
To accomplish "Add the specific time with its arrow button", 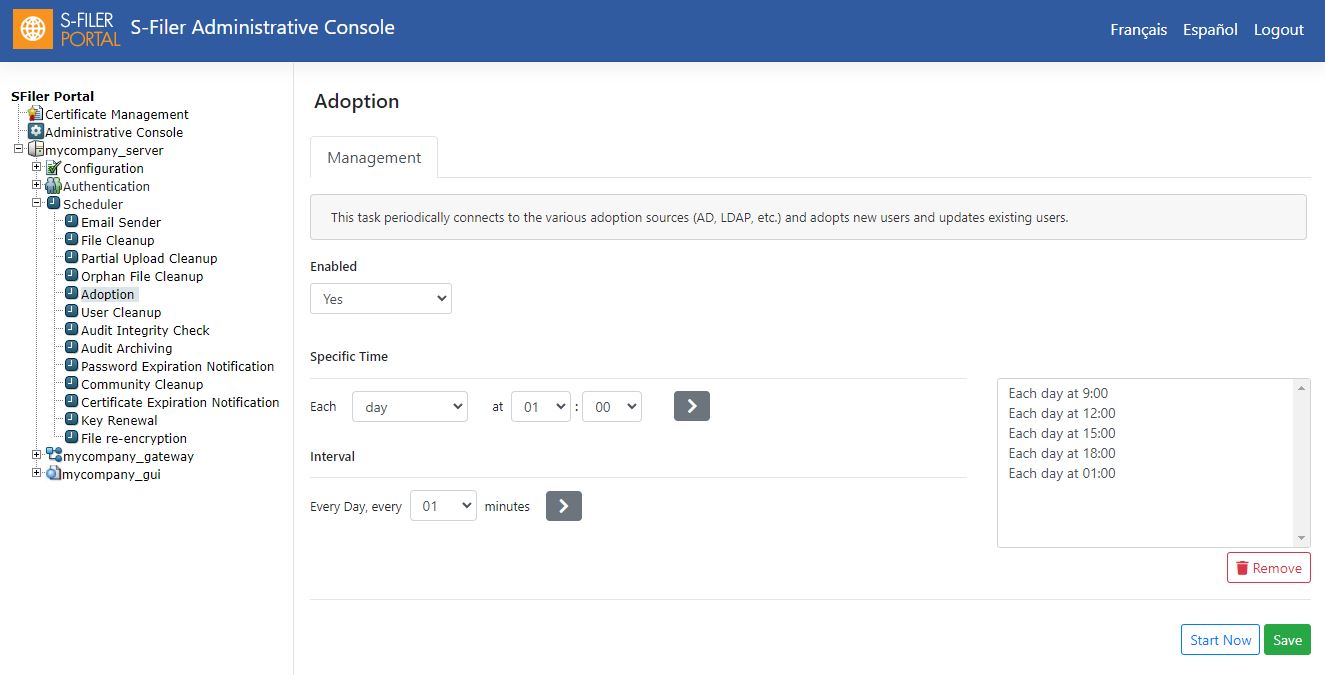I will [x=692, y=406].
